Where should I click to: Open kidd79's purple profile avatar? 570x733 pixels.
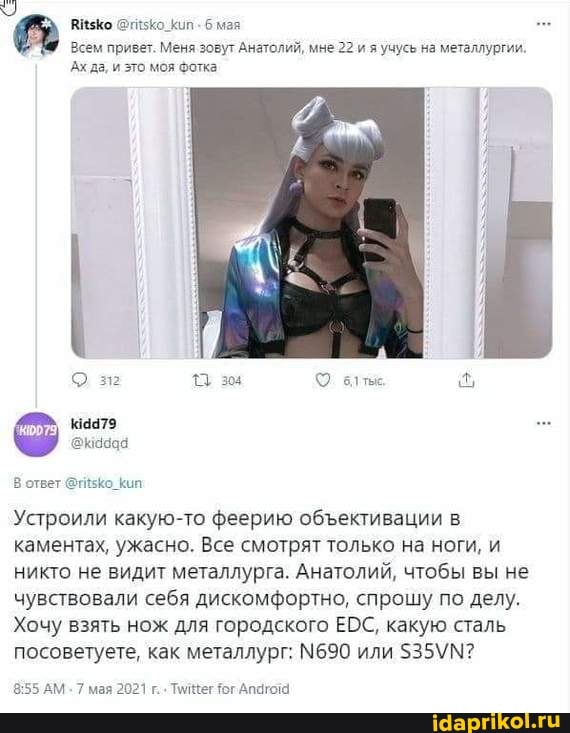36,434
